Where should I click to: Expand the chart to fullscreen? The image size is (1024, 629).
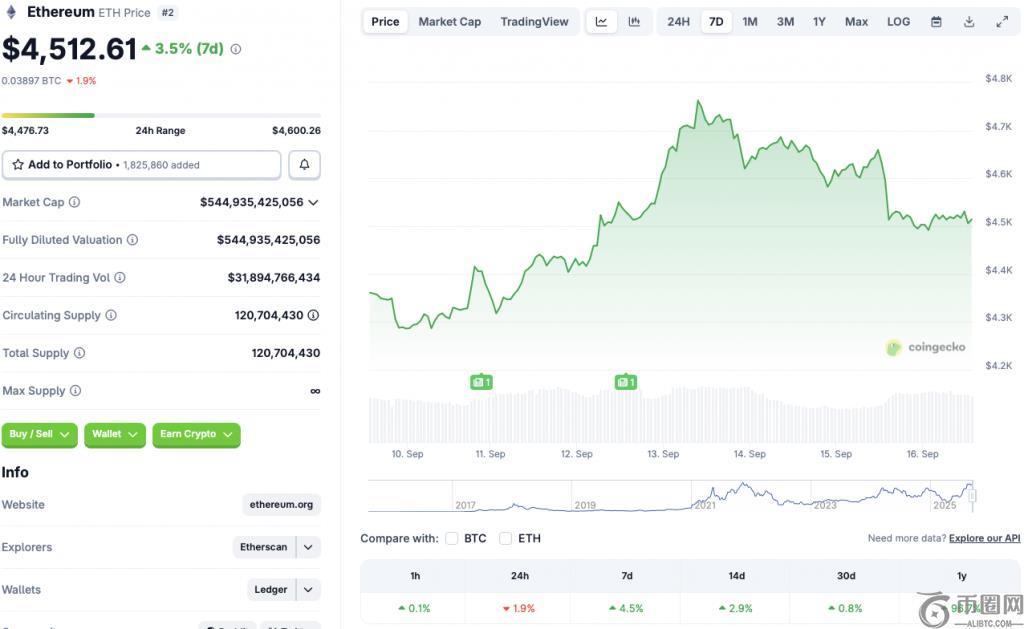click(1002, 22)
